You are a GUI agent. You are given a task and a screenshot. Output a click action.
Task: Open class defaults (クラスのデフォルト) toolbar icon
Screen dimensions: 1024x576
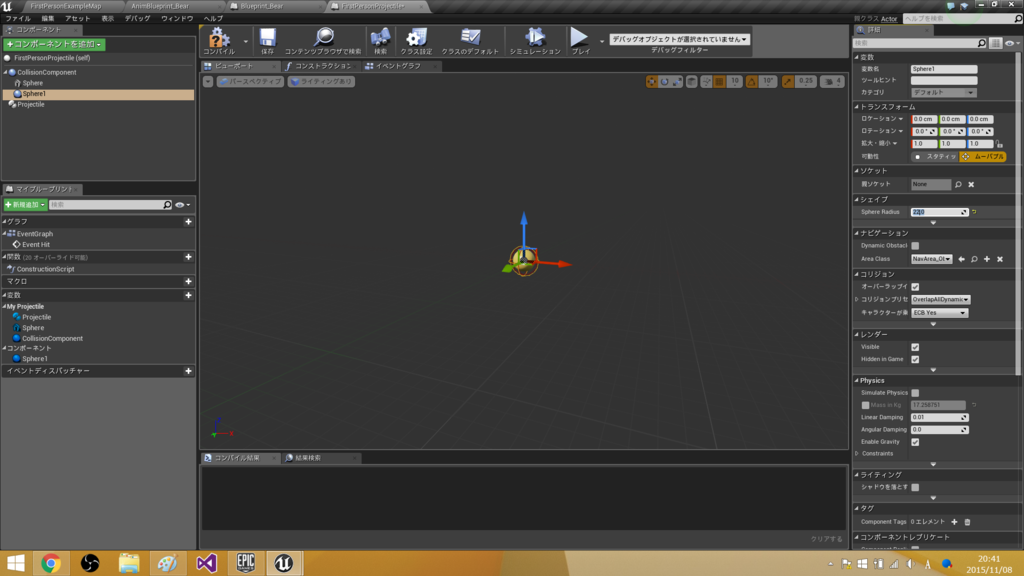[470, 40]
